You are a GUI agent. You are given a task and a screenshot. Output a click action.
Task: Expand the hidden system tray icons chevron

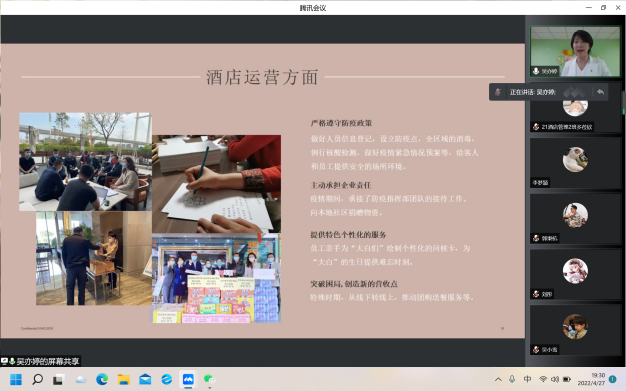pos(498,379)
